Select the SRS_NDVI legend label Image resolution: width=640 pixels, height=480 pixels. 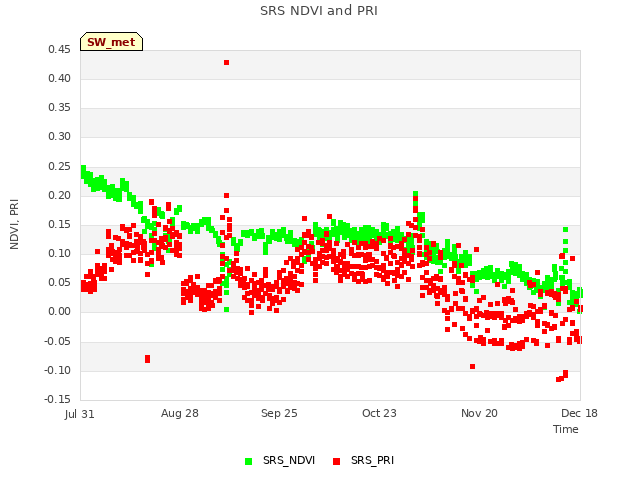[x=289, y=460]
